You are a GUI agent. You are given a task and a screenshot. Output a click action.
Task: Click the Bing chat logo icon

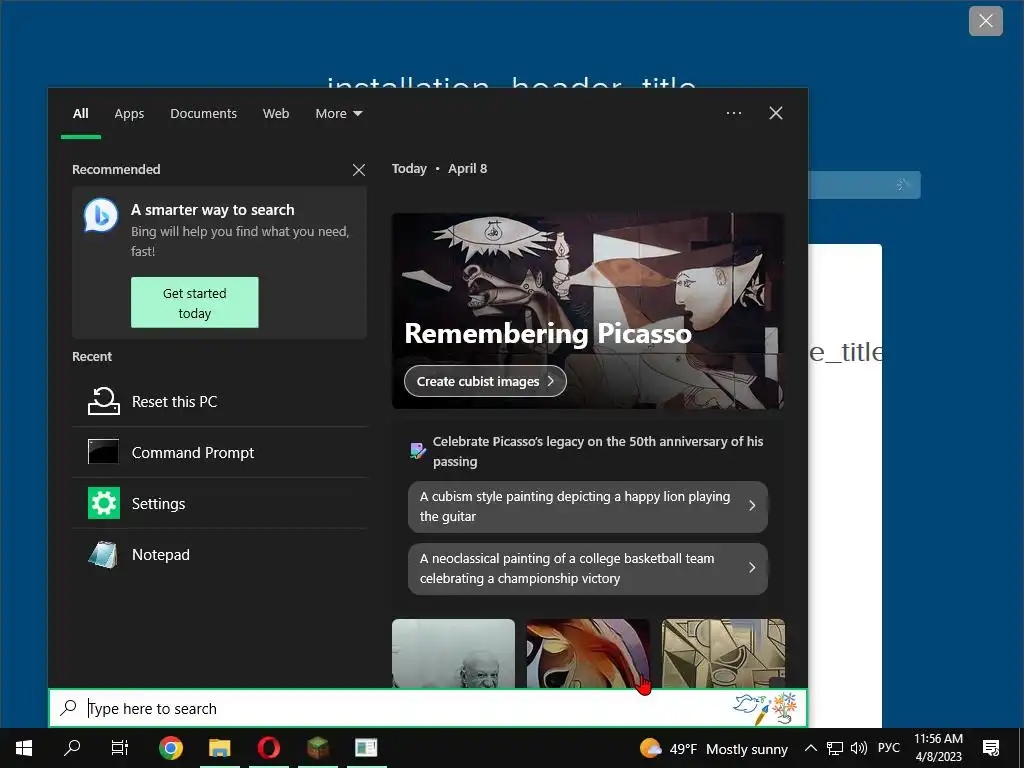101,216
